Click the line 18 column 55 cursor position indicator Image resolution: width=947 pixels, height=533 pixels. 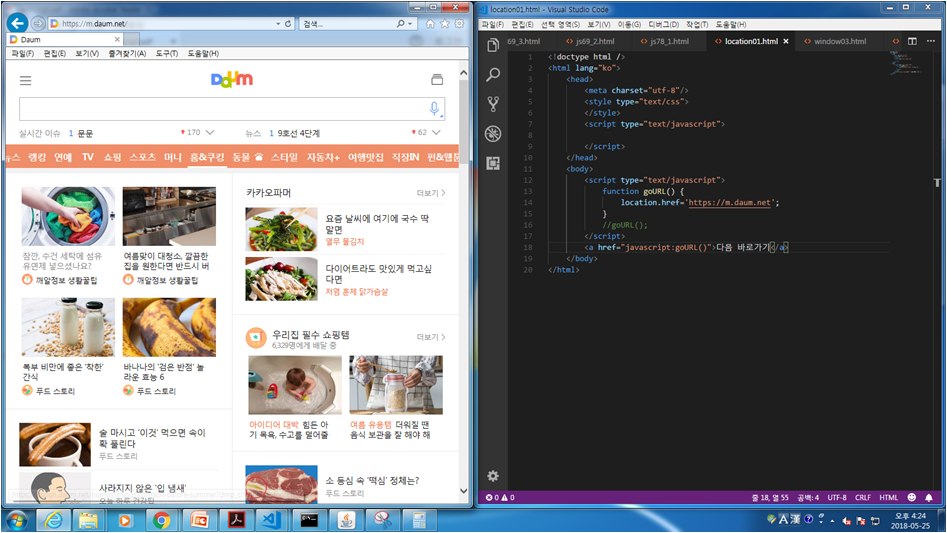point(769,497)
